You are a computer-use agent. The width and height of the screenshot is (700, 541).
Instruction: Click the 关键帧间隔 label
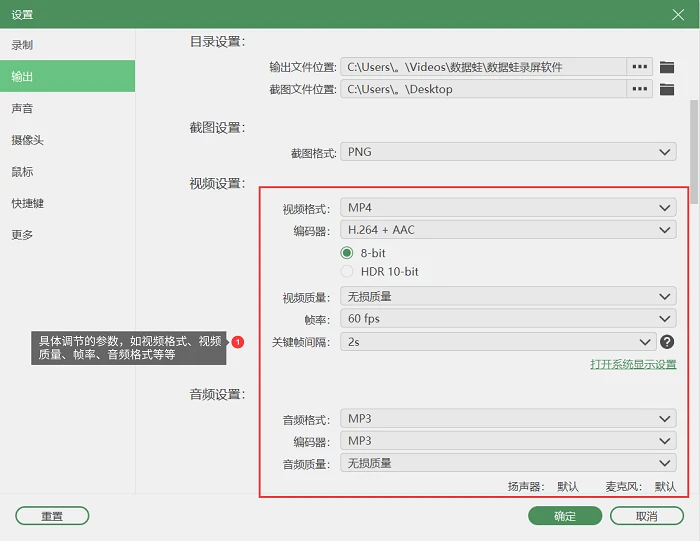pyautogui.click(x=301, y=342)
